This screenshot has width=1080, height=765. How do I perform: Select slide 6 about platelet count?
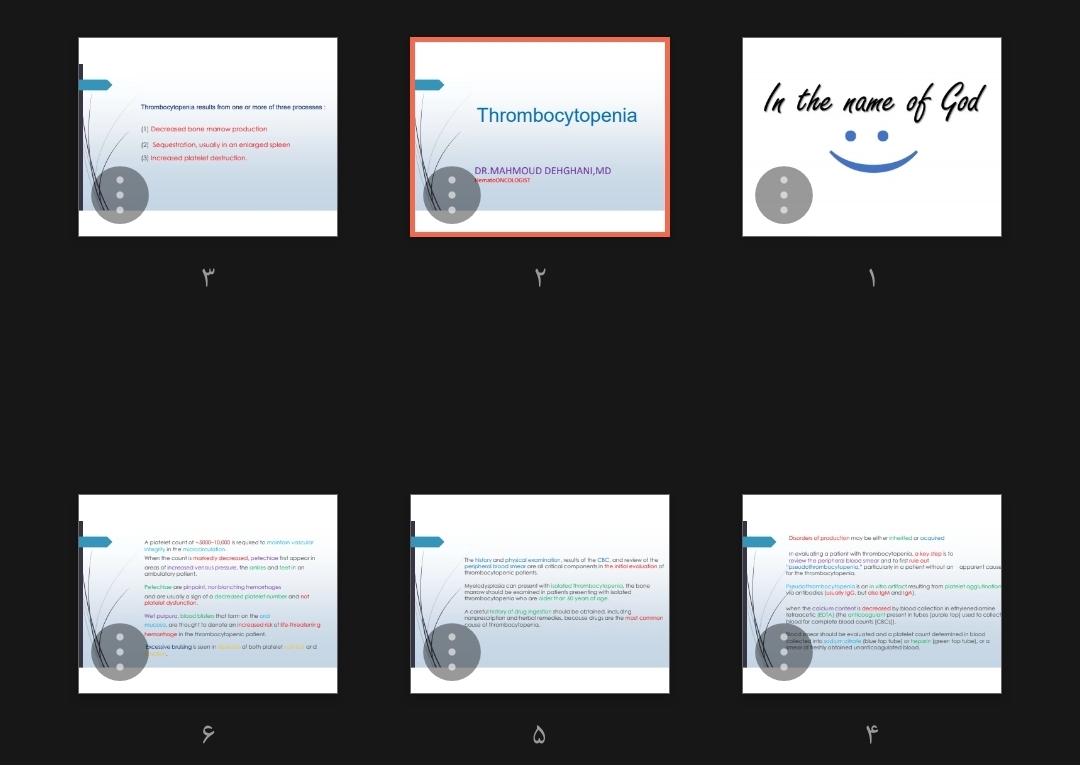(x=208, y=594)
